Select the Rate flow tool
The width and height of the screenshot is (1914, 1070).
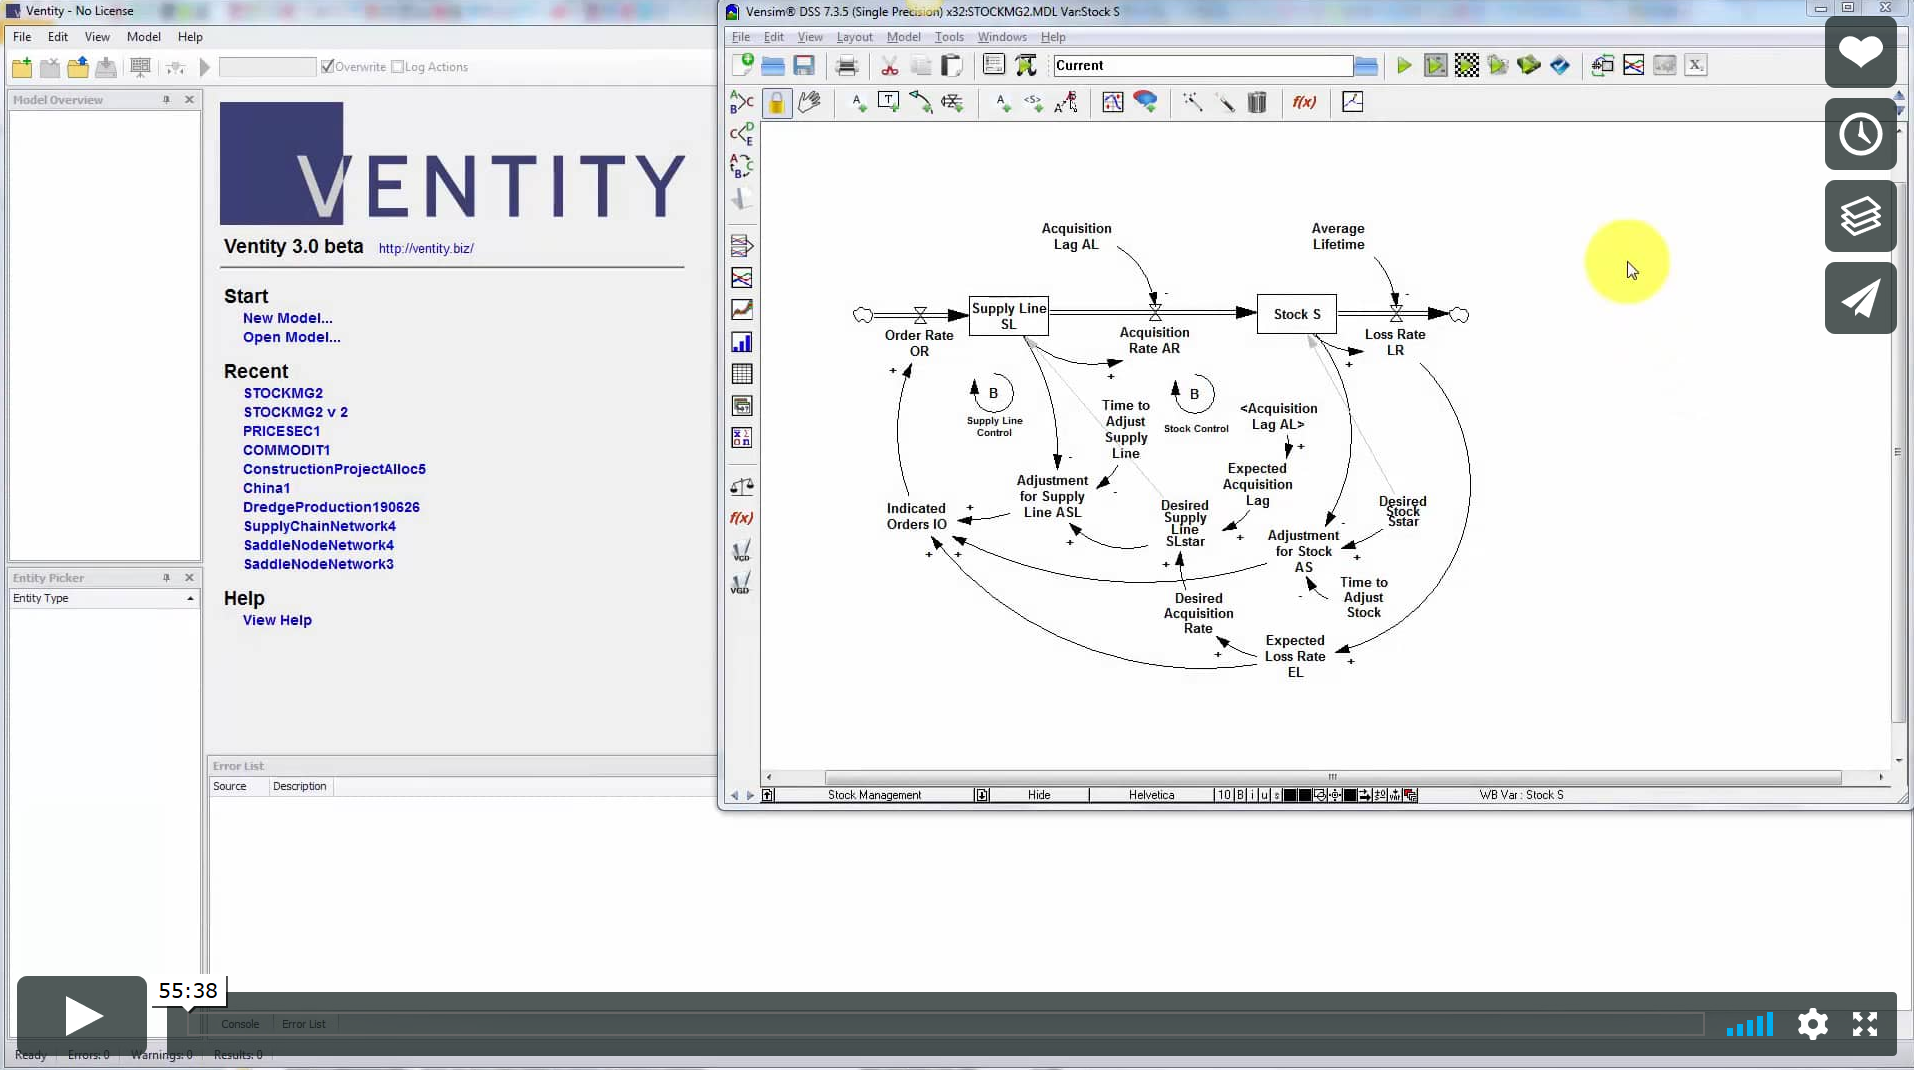pyautogui.click(x=952, y=103)
